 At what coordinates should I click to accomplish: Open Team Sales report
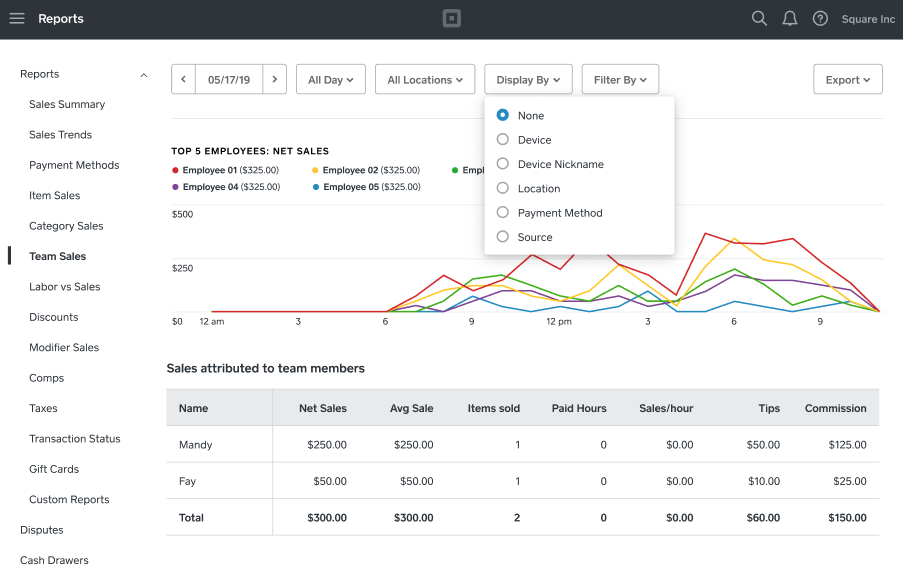pos(58,256)
